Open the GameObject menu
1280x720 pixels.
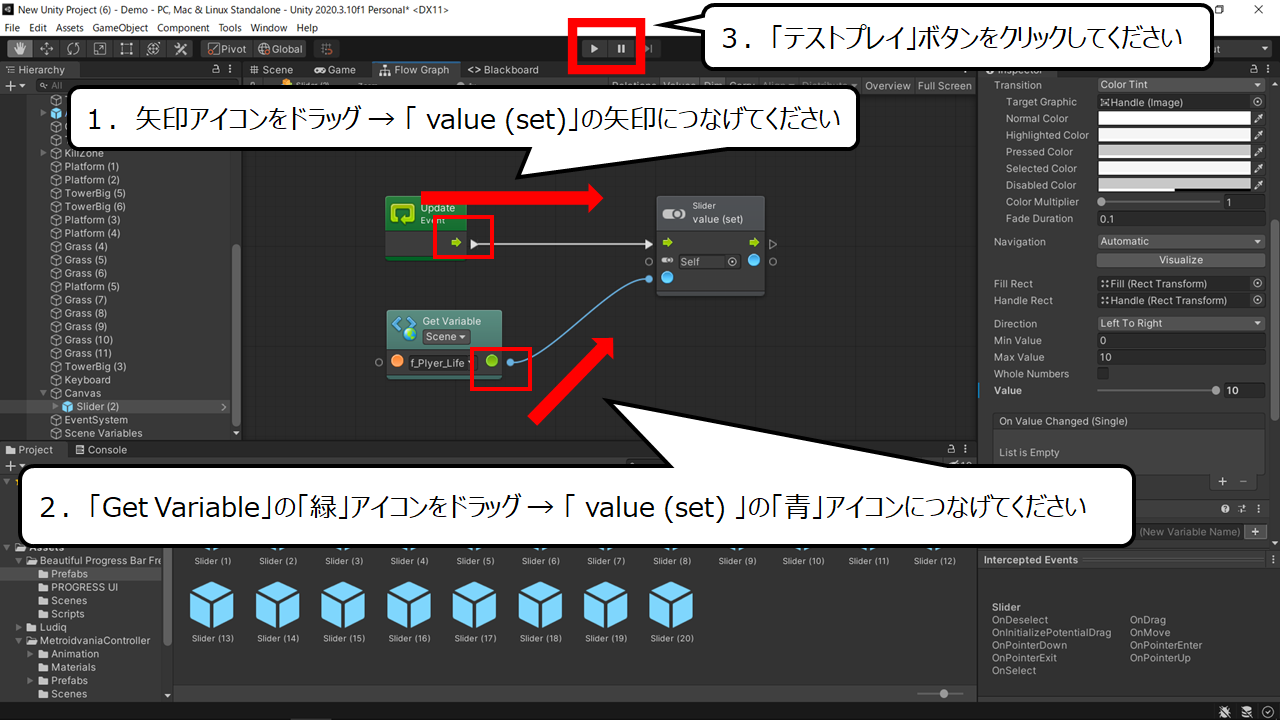120,28
